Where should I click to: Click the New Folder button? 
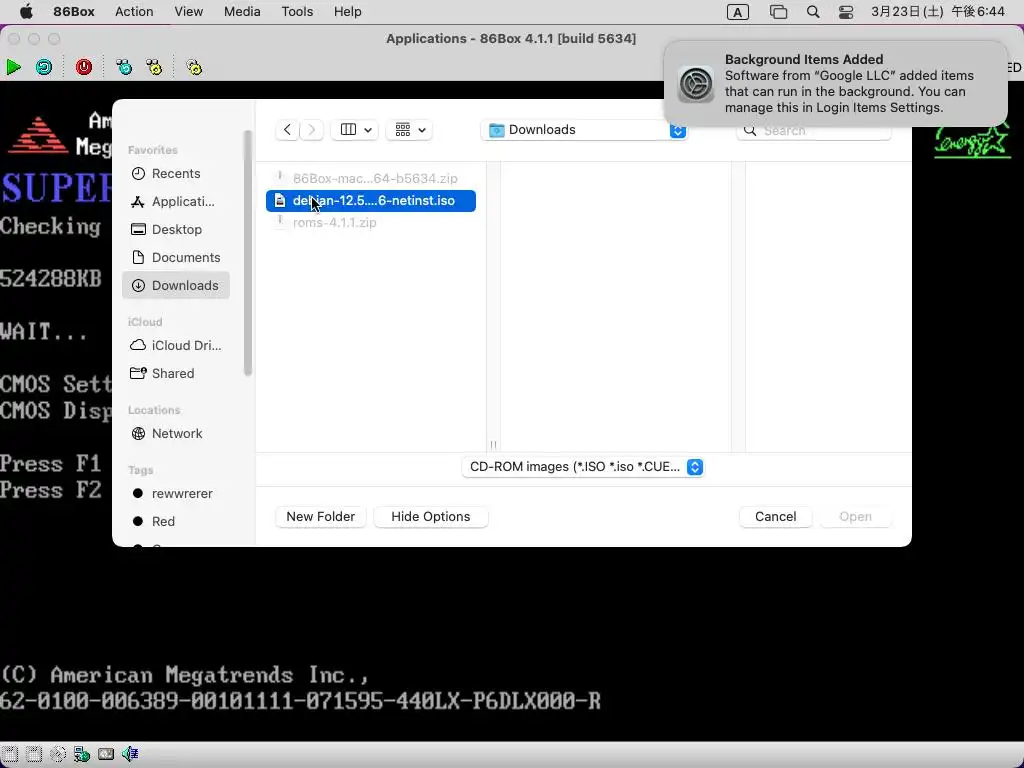[321, 517]
